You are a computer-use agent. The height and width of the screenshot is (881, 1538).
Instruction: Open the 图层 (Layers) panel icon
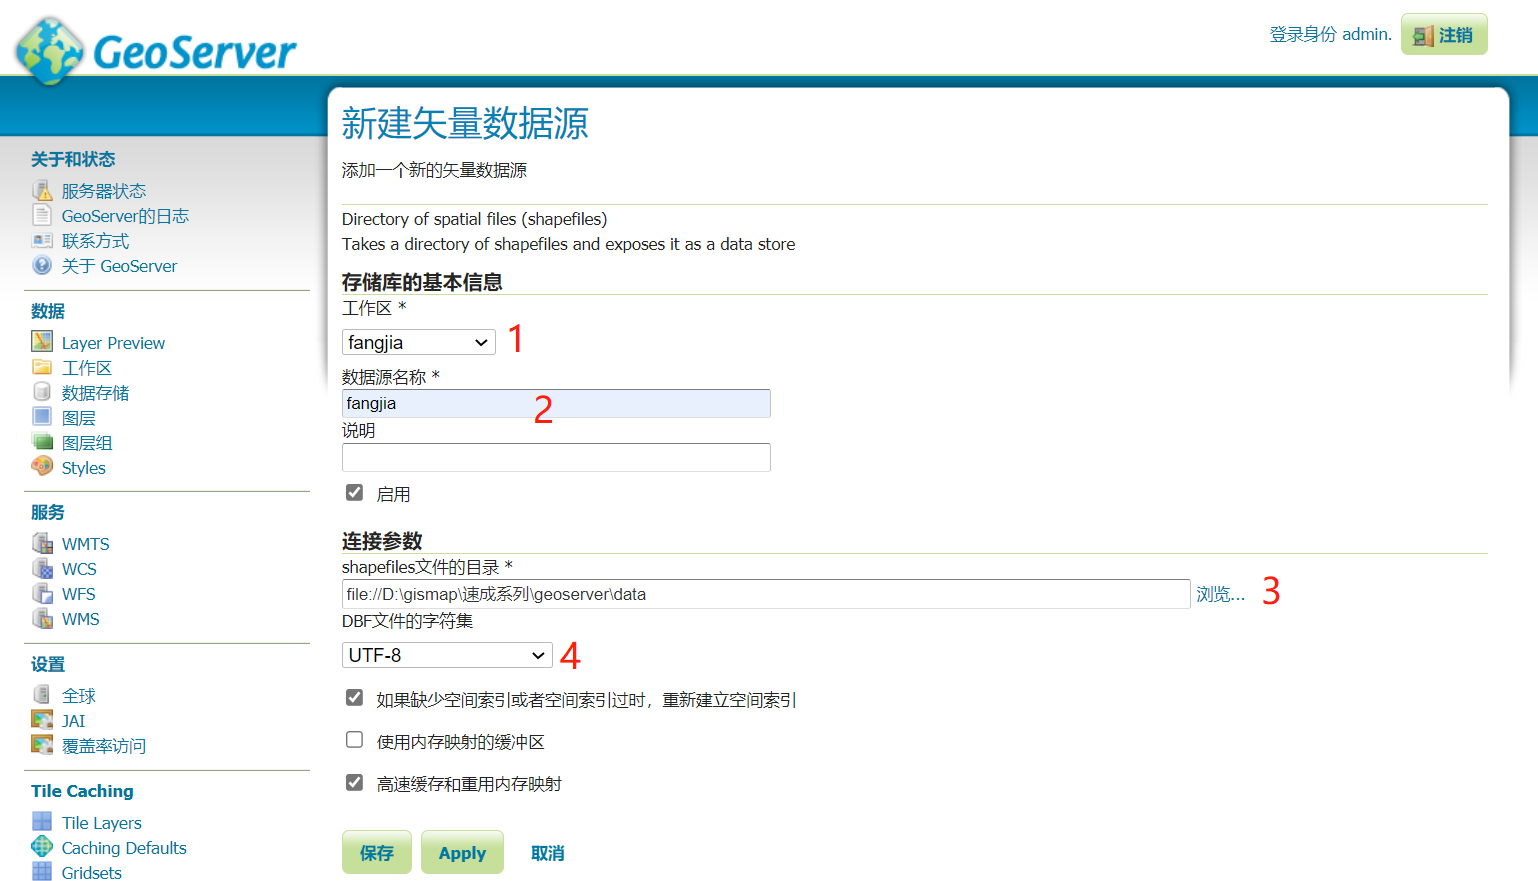[41, 417]
